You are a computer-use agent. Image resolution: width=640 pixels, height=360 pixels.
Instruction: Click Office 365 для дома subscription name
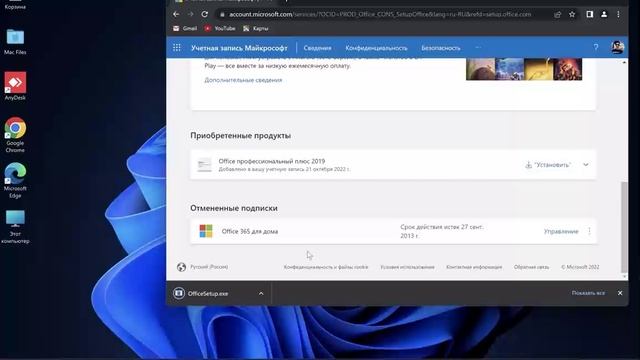(250, 231)
